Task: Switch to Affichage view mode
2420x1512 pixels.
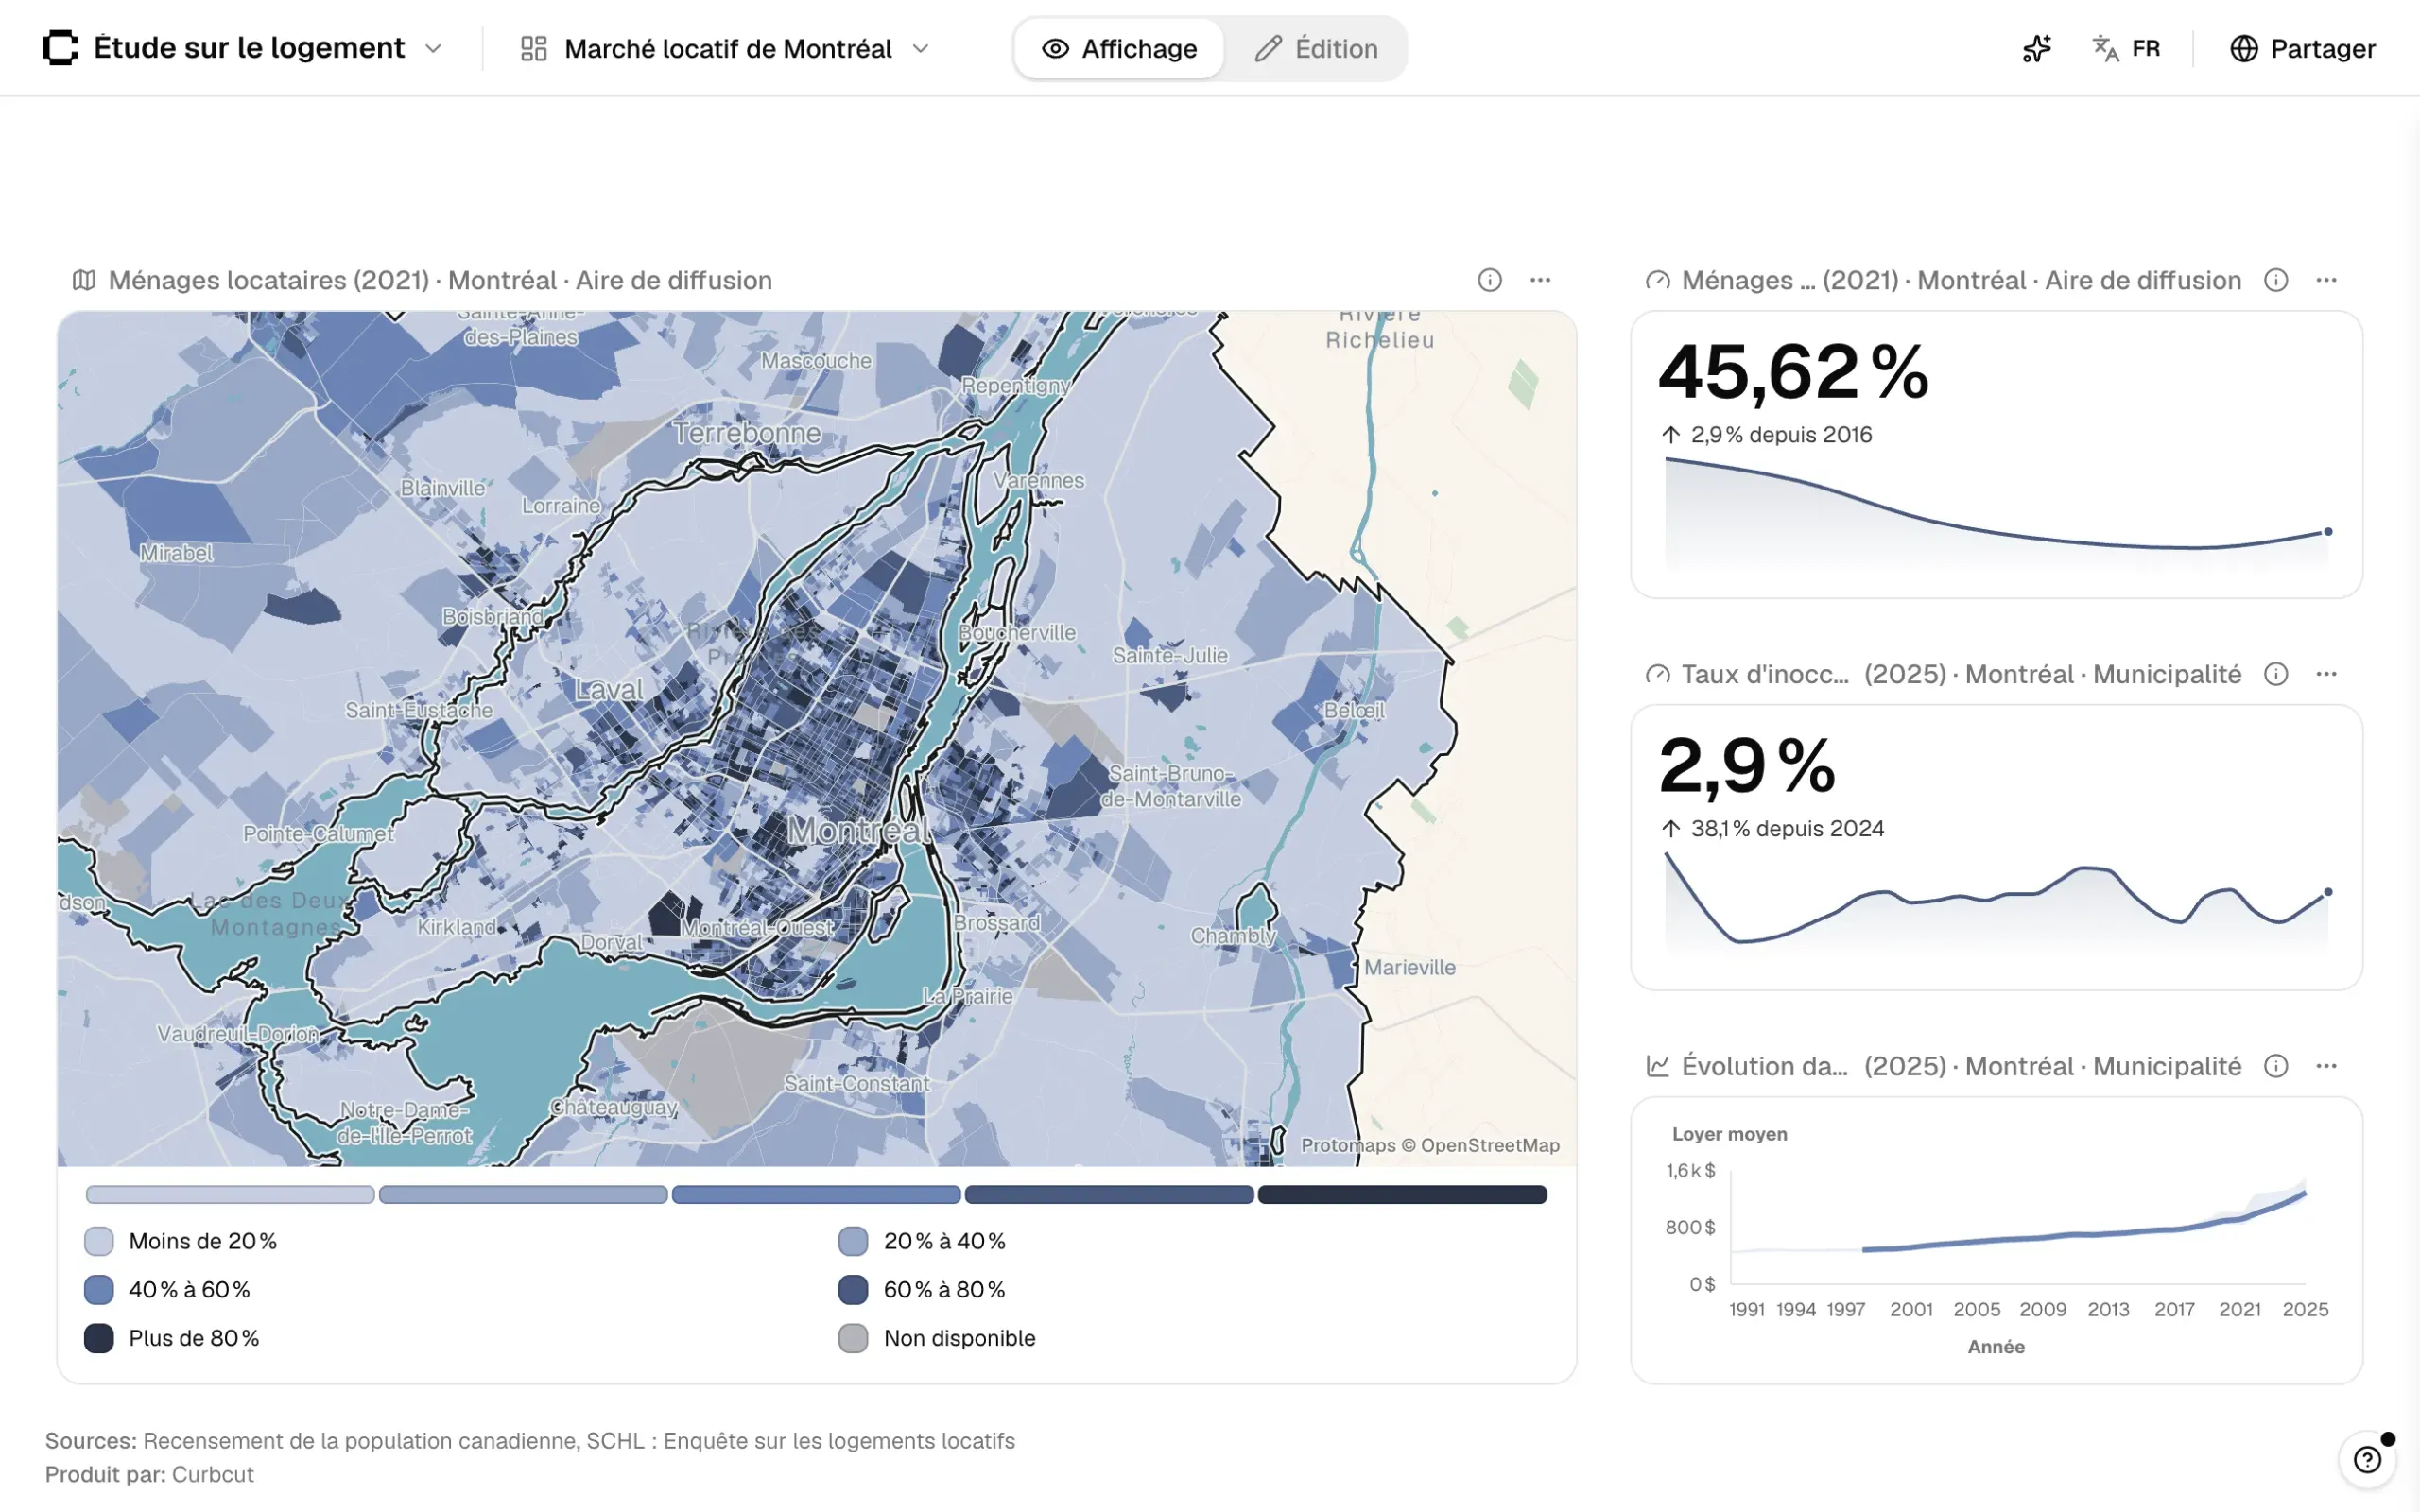Action: pos(1119,48)
